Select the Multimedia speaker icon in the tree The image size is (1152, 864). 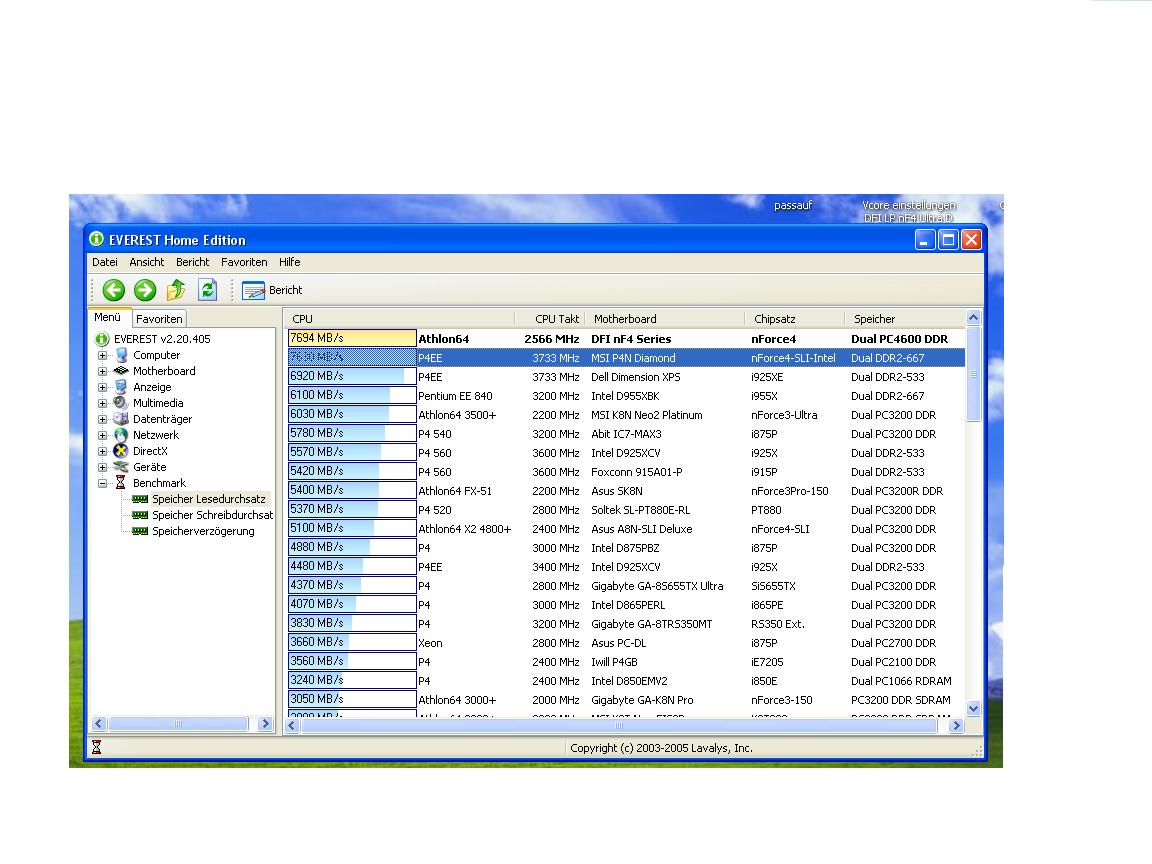(121, 403)
